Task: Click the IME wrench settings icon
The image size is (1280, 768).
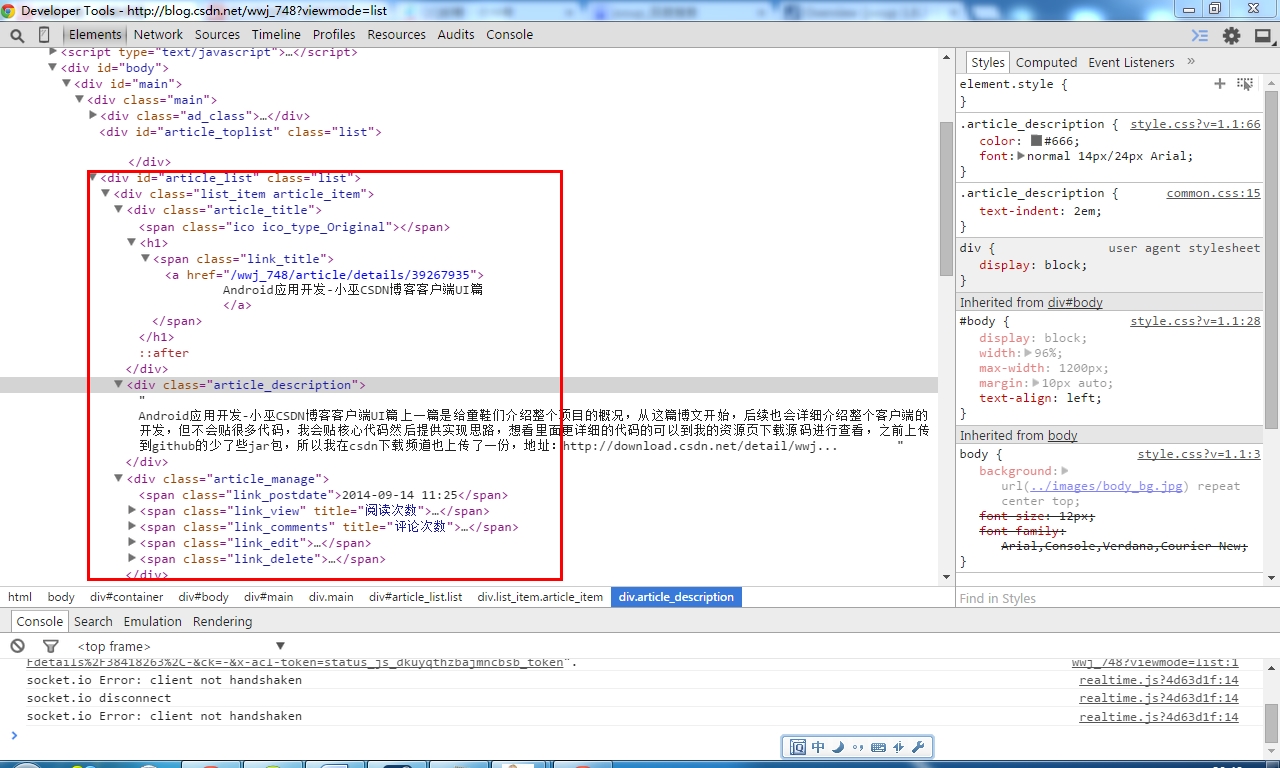Action: 918,747
